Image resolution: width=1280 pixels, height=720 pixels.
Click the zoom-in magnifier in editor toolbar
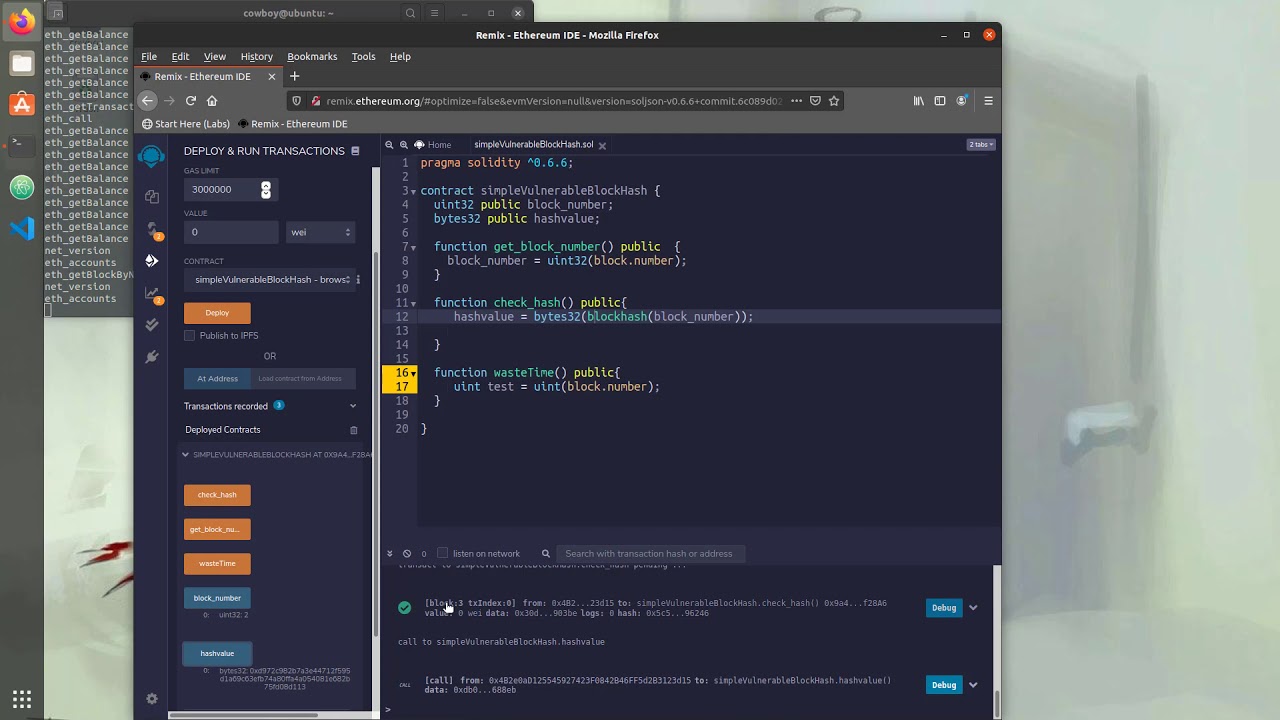(404, 145)
